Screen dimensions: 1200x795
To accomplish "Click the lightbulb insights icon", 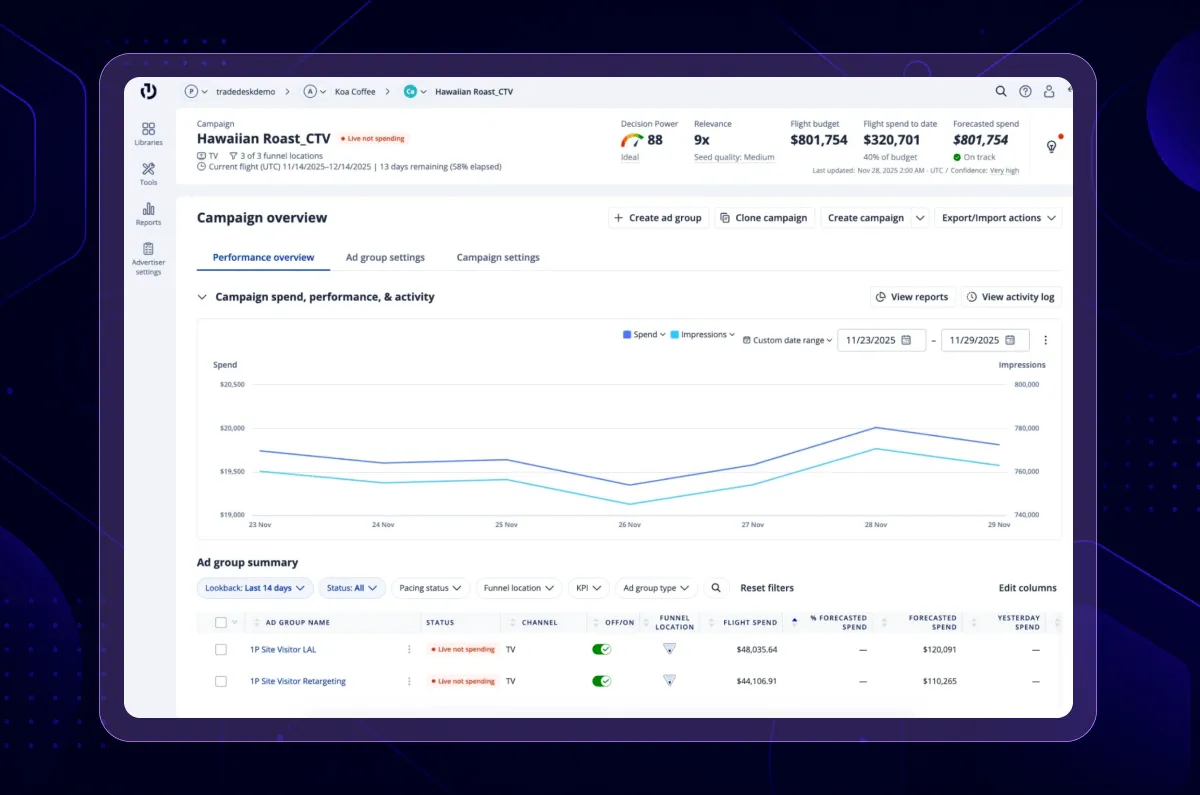I will click(x=1052, y=146).
